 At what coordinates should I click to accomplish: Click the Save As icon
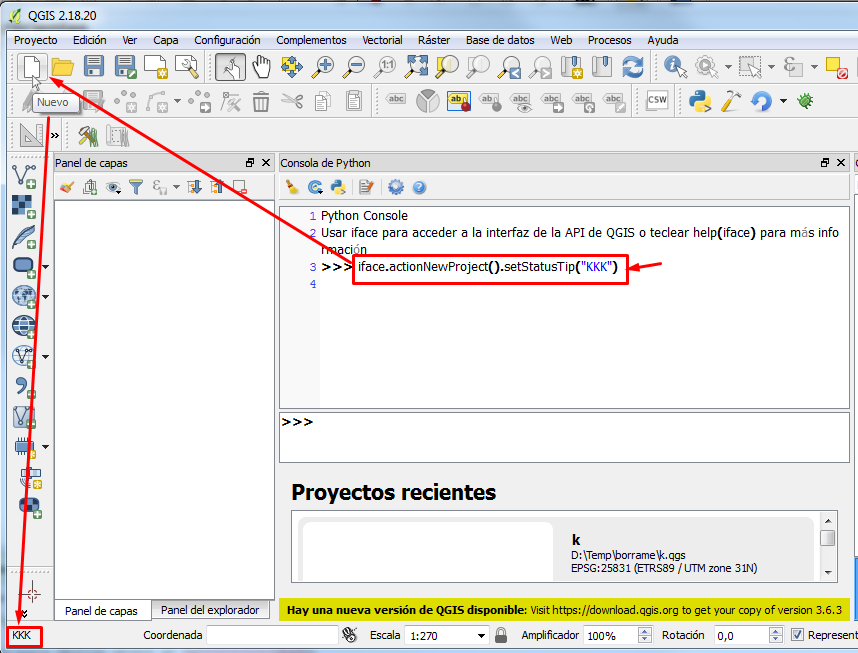click(125, 67)
